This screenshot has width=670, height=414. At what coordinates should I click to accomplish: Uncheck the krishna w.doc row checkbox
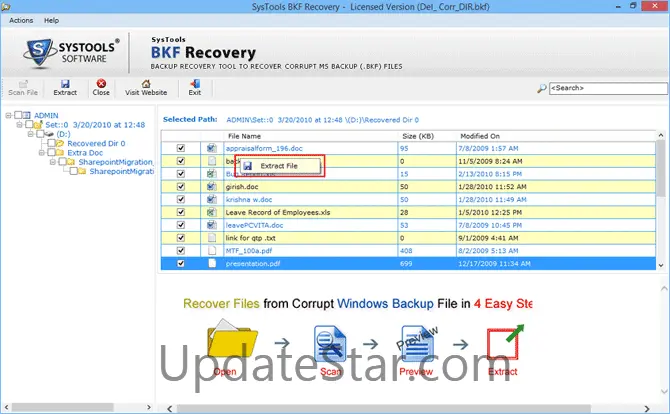coord(181,200)
